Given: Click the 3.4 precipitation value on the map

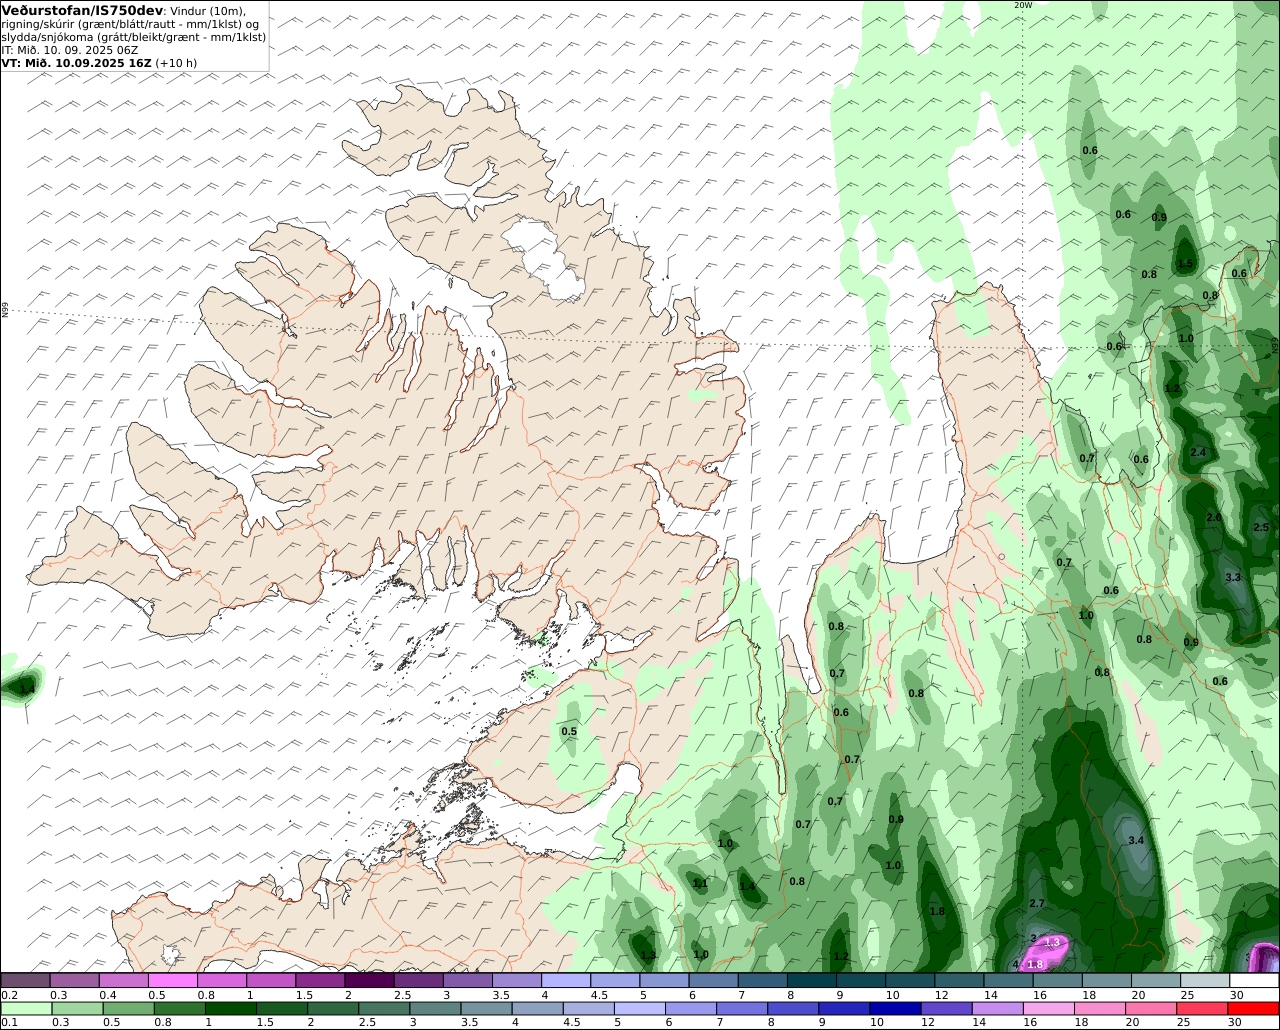Looking at the screenshot, I should (x=1136, y=840).
